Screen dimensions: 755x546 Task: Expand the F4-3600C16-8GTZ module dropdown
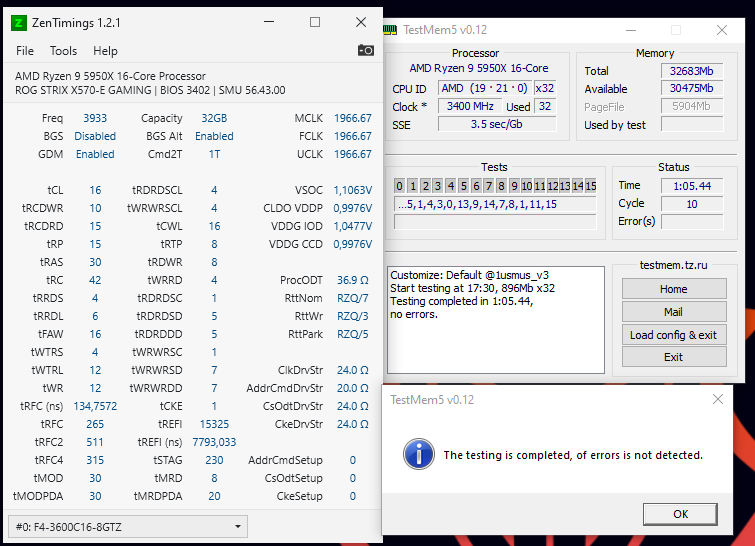tap(128, 527)
